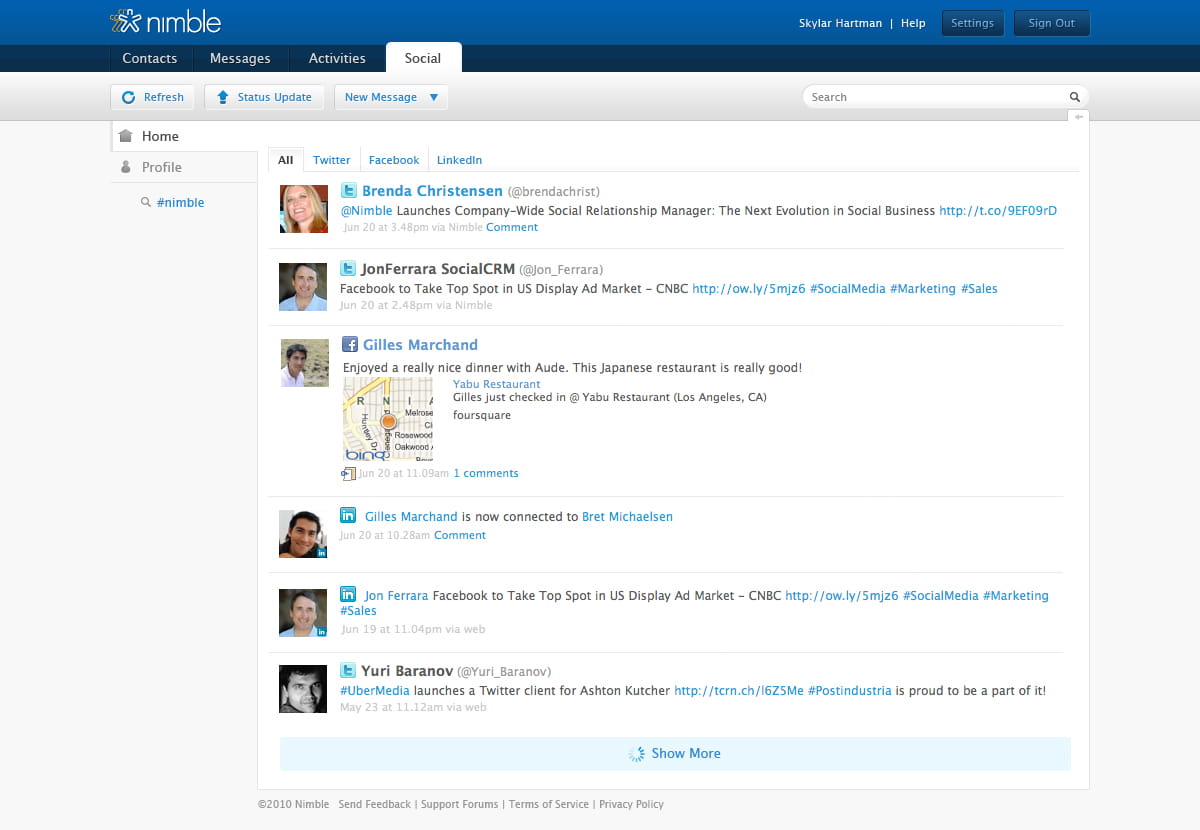Click the Status Update button
The image size is (1200, 830).
(264, 97)
